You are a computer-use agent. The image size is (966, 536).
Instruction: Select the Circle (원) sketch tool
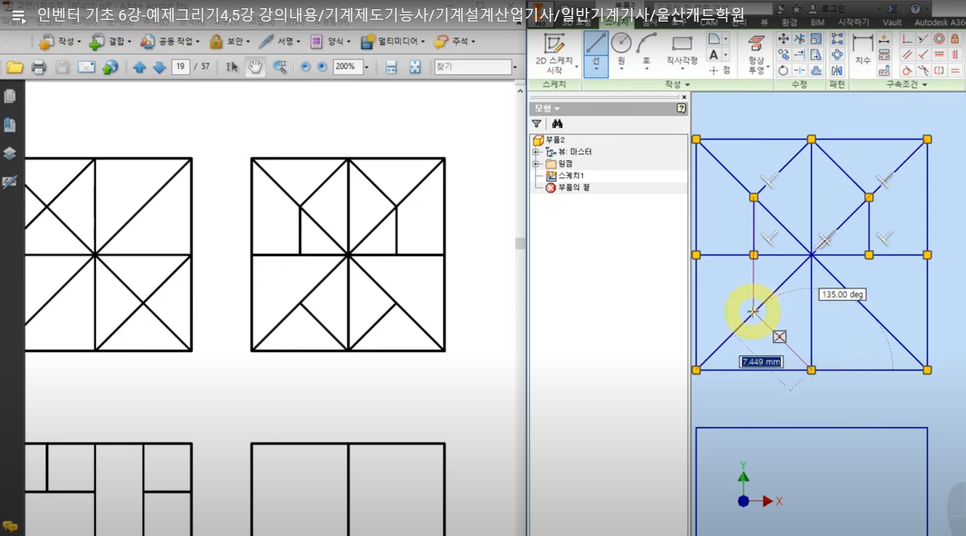621,51
